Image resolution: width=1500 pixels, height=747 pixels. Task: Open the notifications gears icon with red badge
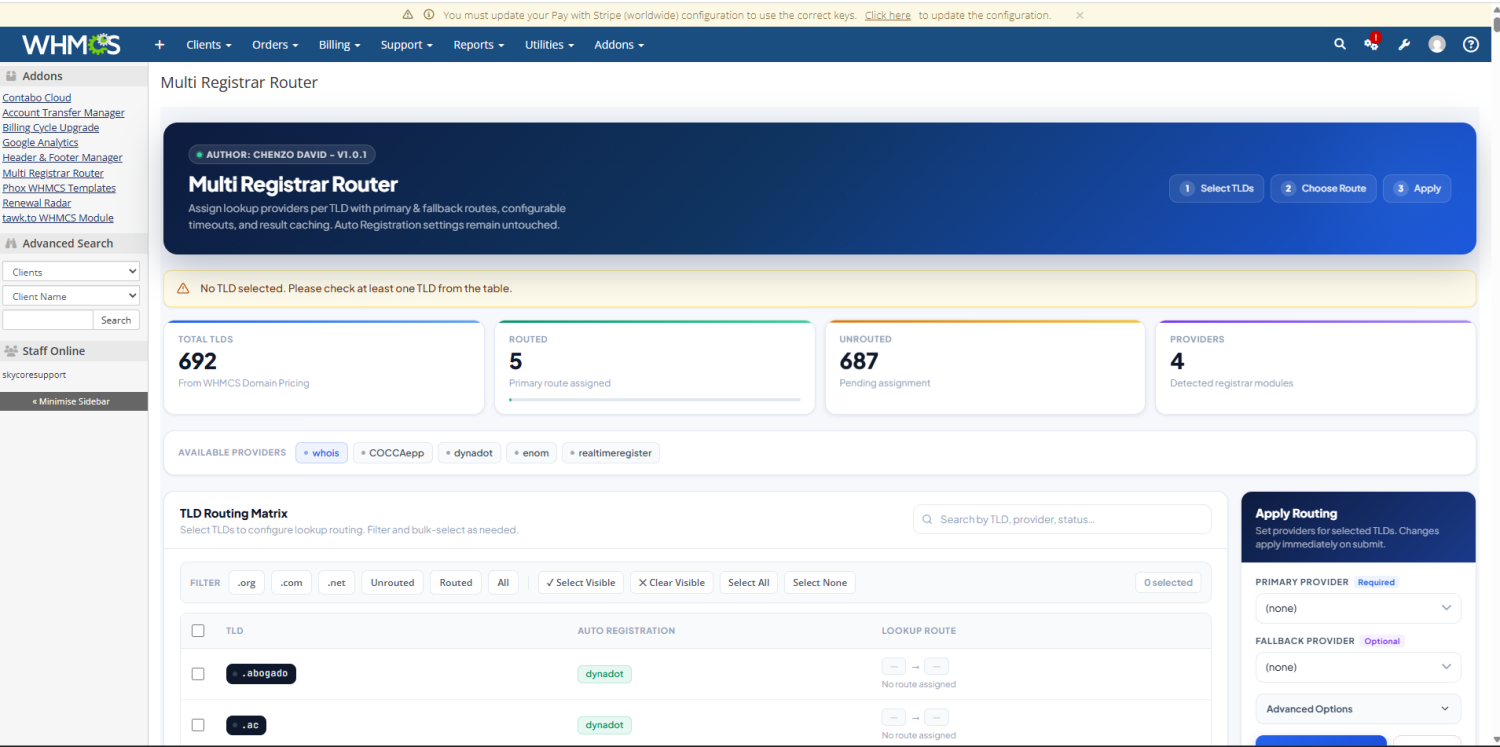tap(1372, 43)
